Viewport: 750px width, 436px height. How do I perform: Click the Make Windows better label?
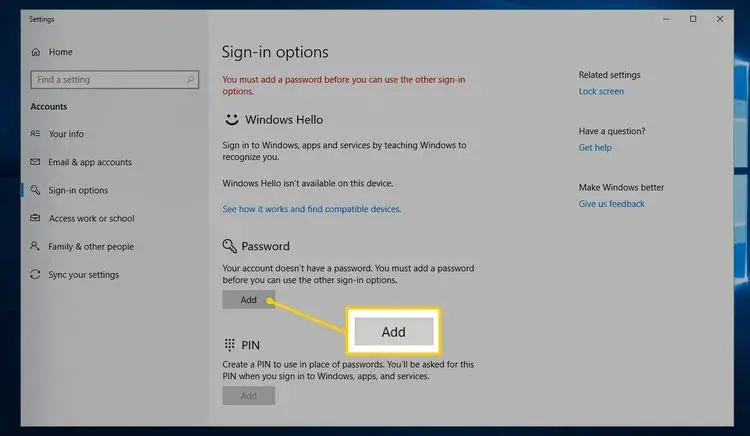621,187
